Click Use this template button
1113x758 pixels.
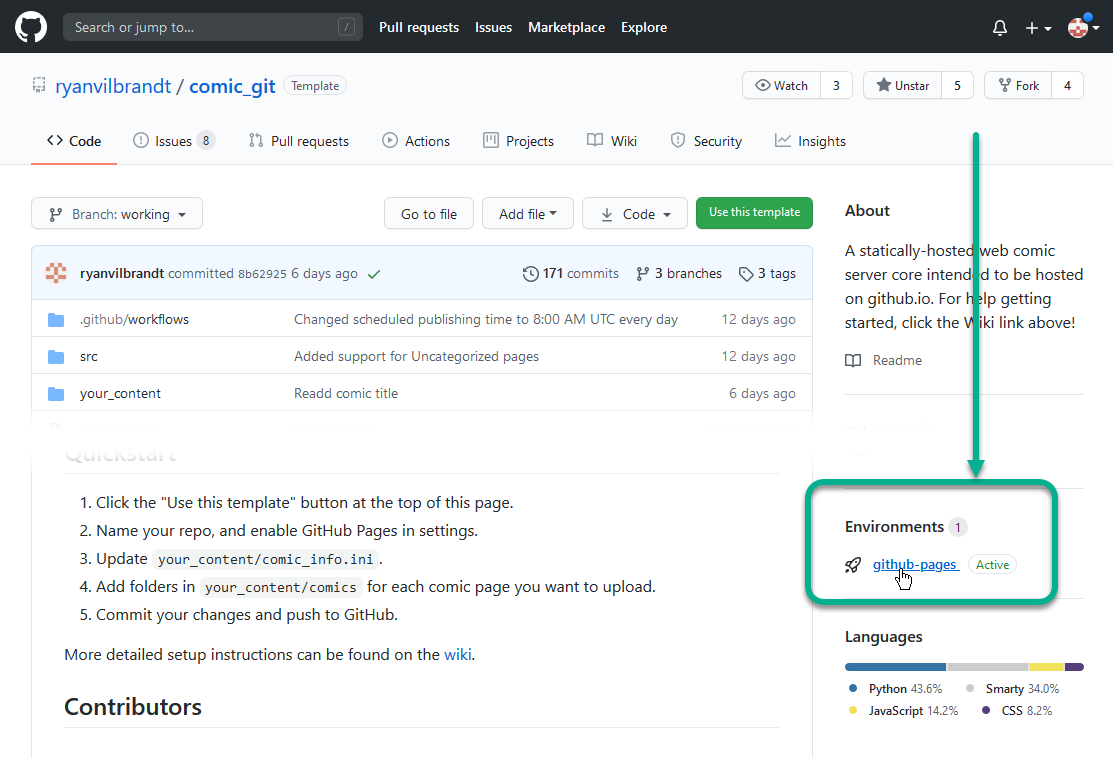pos(754,213)
